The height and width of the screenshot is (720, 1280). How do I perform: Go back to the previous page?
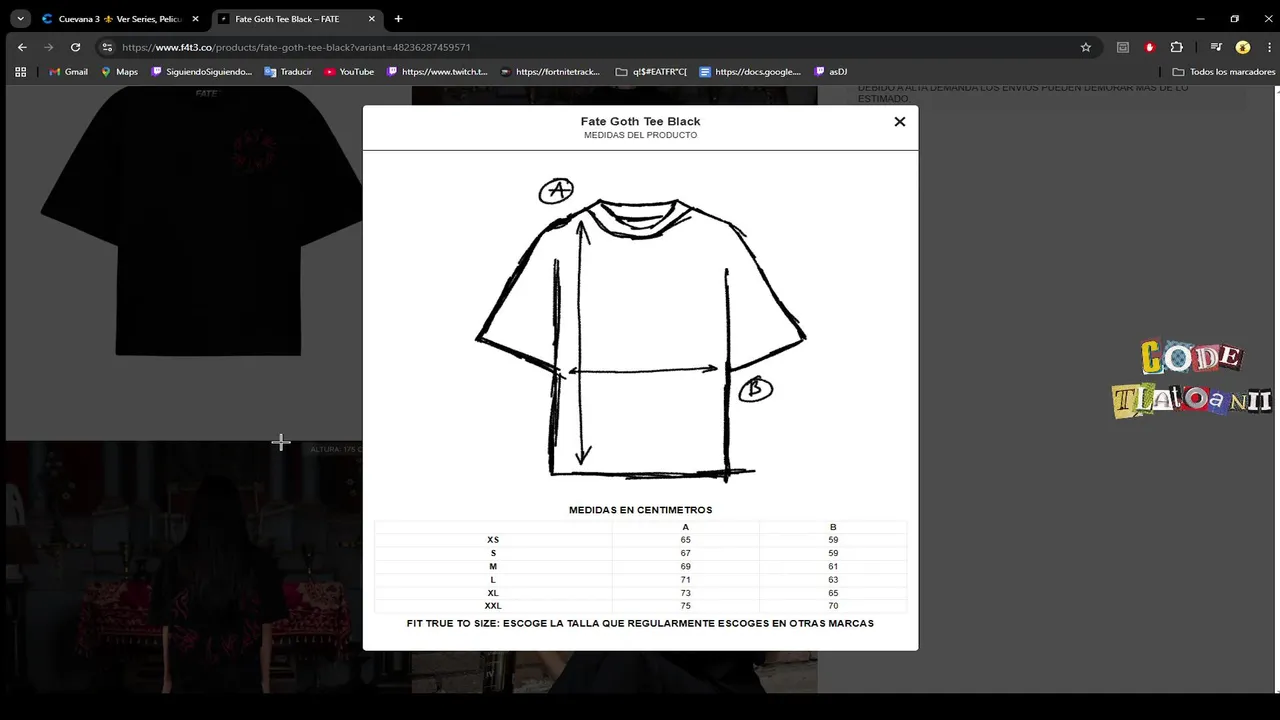(x=22, y=47)
